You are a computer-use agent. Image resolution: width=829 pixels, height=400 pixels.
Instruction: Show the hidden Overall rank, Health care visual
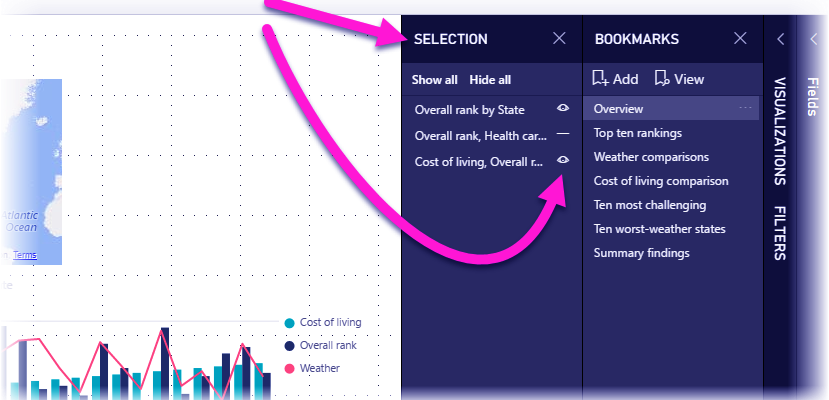[x=563, y=134]
